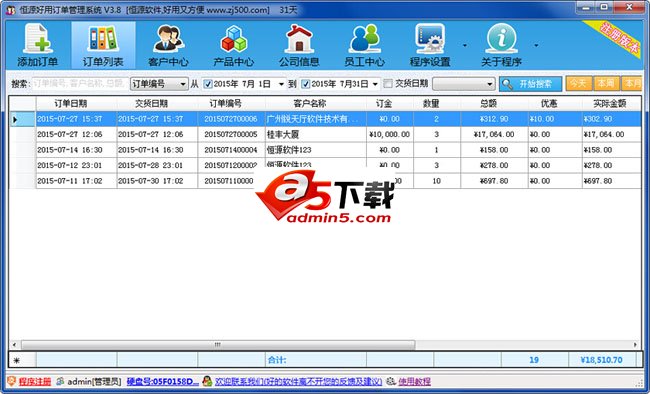Select the 订单列表 (Order List) toolbar icon
Image resolution: width=650 pixels, height=394 pixels.
point(103,45)
